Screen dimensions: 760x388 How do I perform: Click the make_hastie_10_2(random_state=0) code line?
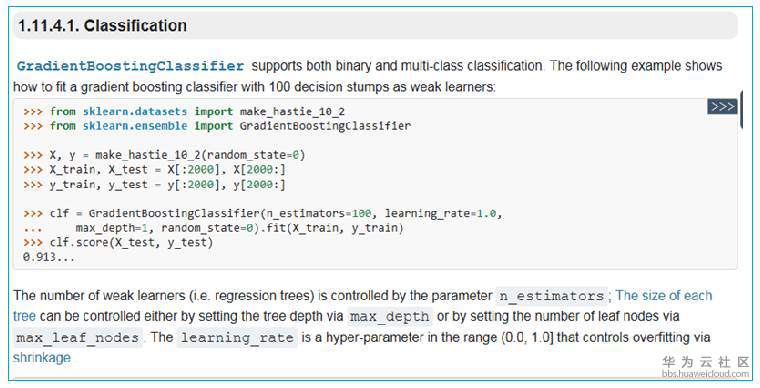pos(164,155)
